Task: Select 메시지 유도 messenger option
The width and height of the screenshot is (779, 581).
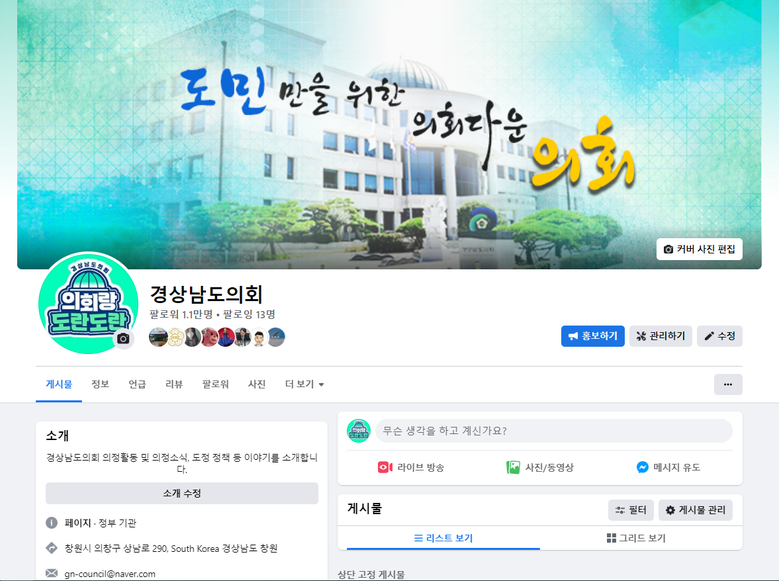Action: click(668, 467)
